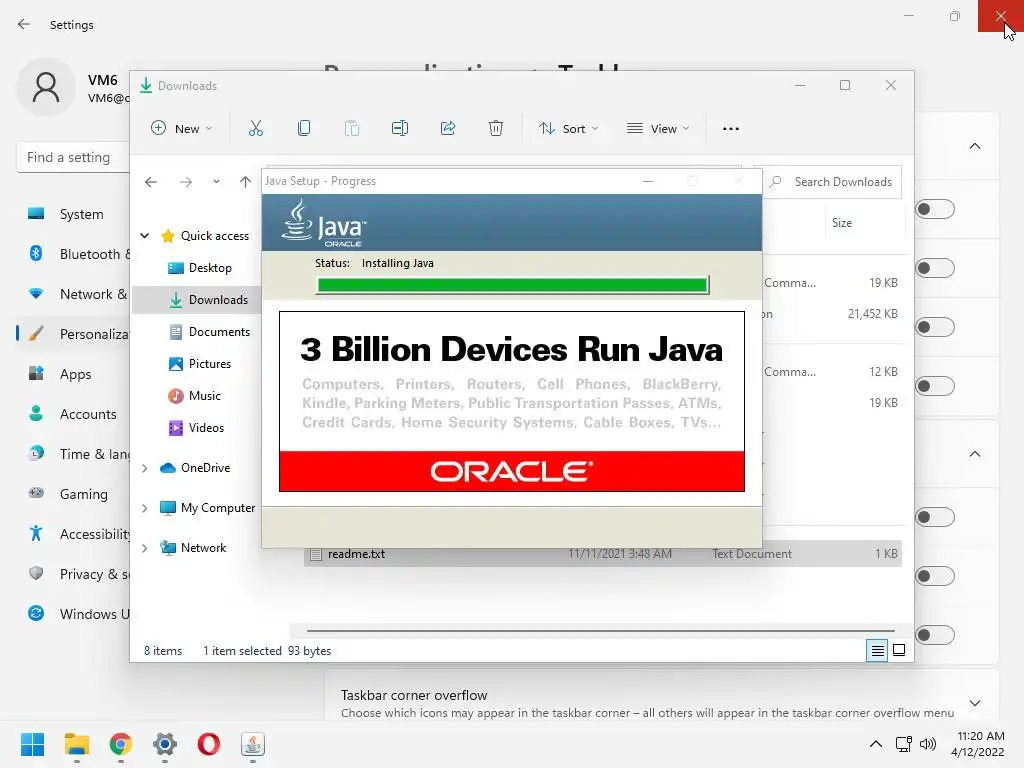Viewport: 1024px width, 768px height.
Task: Select Pictures in Quick access
Action: pyautogui.click(x=200, y=364)
